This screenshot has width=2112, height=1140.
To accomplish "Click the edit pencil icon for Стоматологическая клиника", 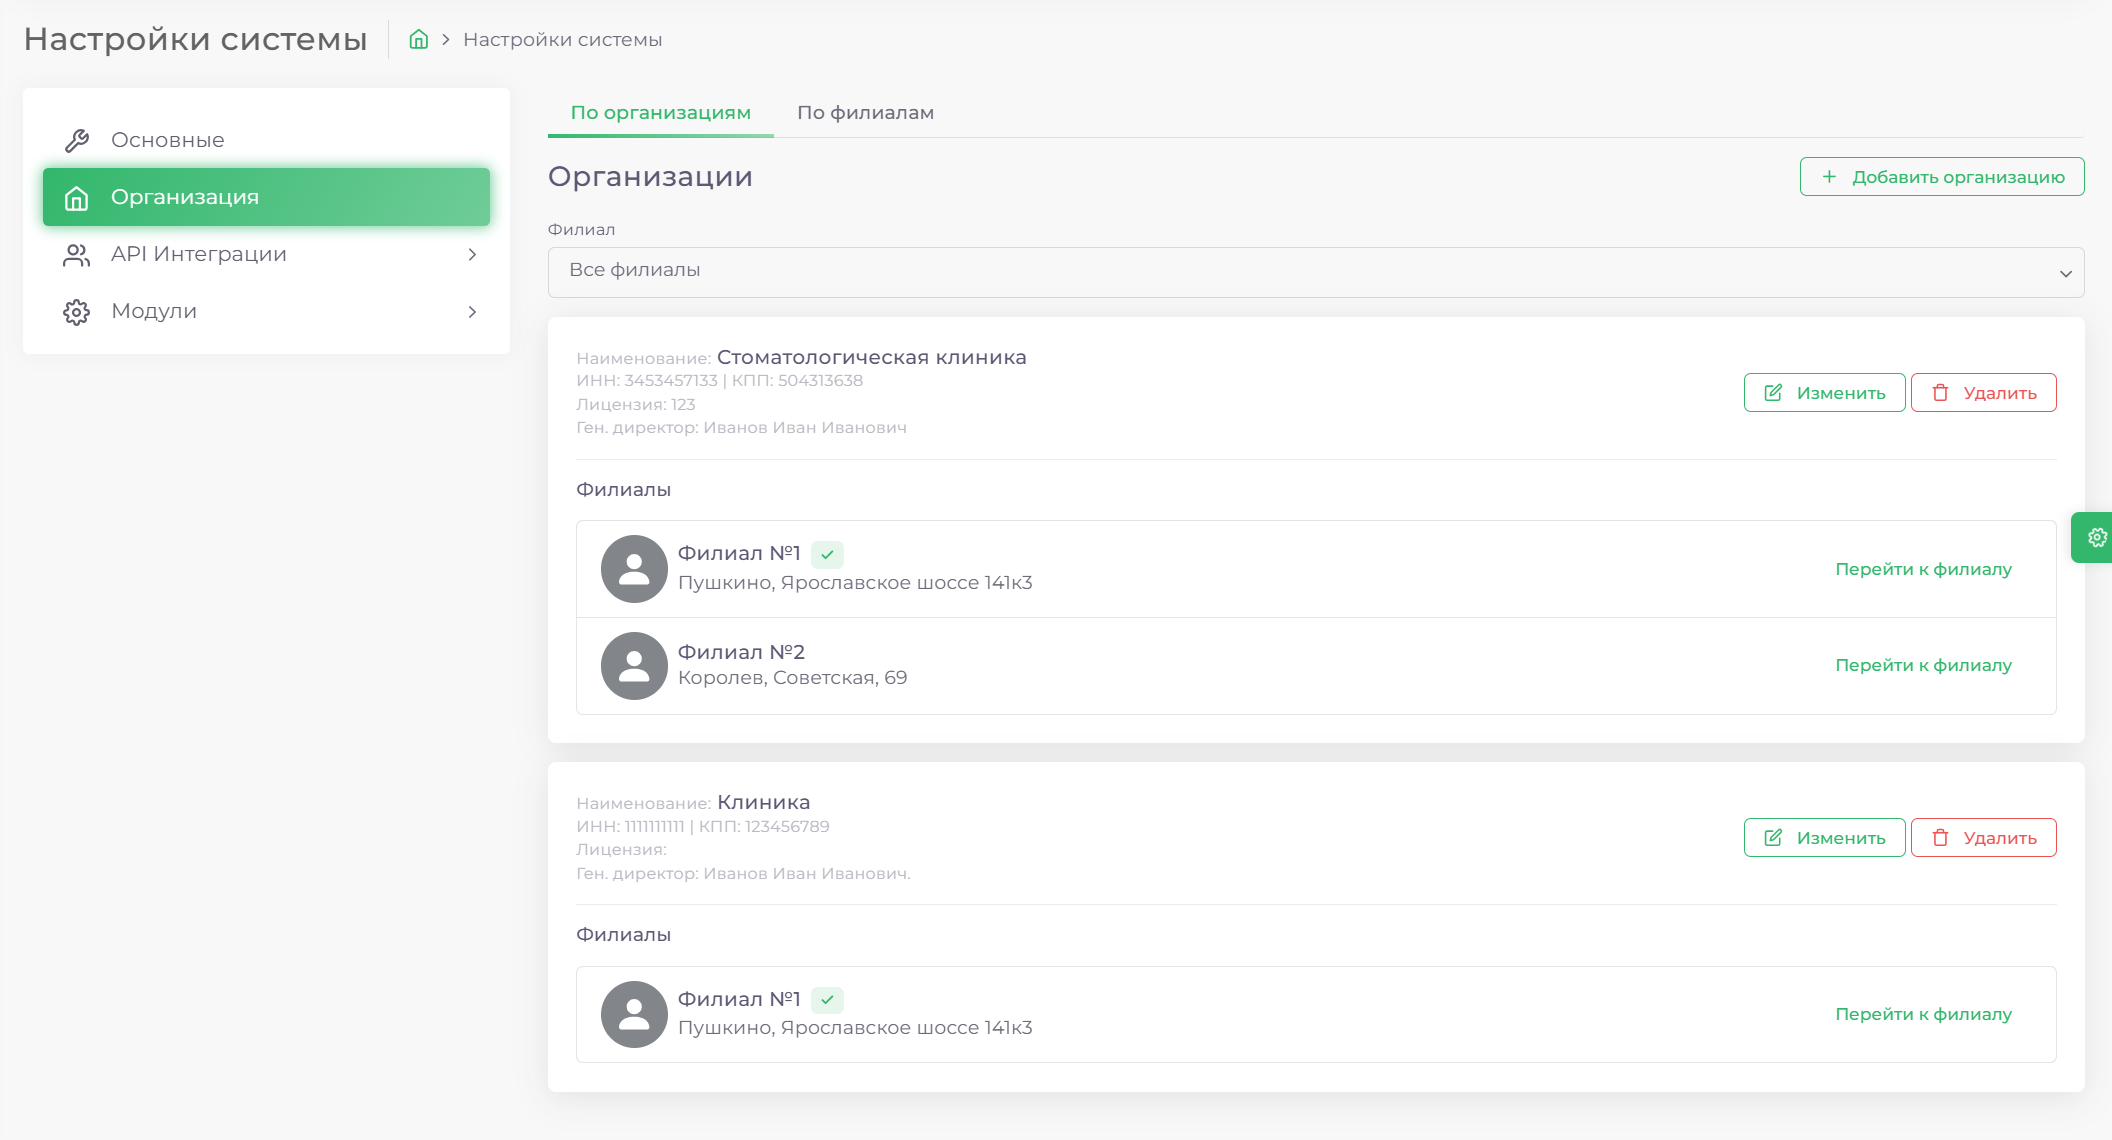I will click(x=1773, y=393).
